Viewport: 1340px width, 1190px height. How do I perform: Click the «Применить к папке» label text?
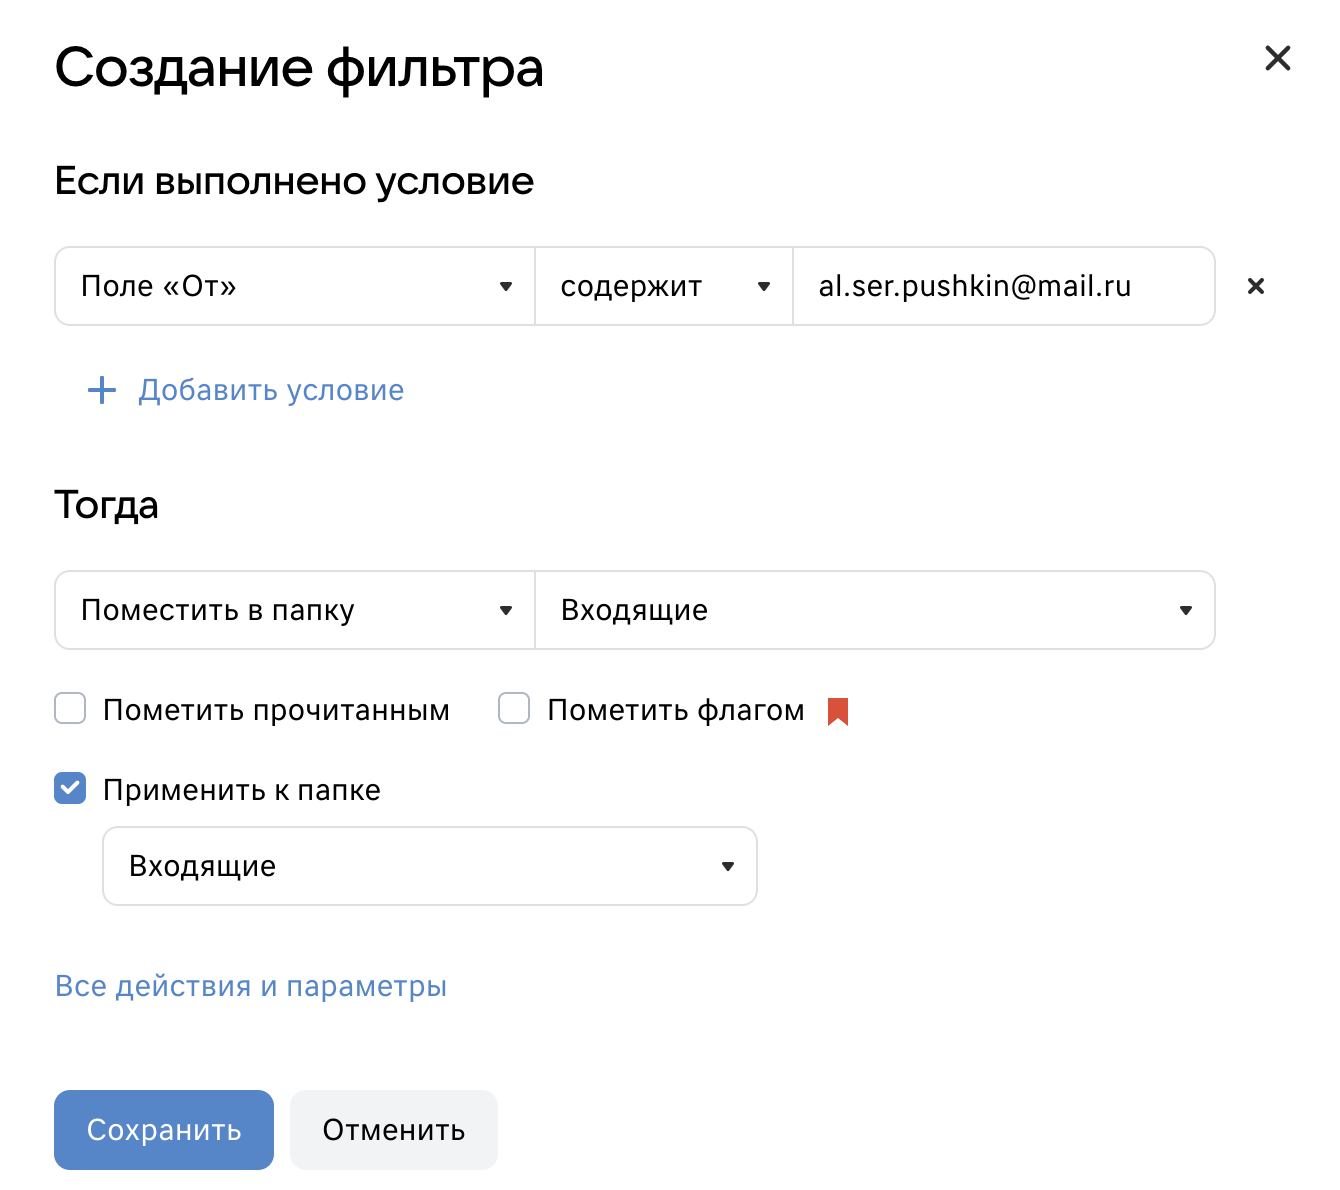(x=242, y=790)
